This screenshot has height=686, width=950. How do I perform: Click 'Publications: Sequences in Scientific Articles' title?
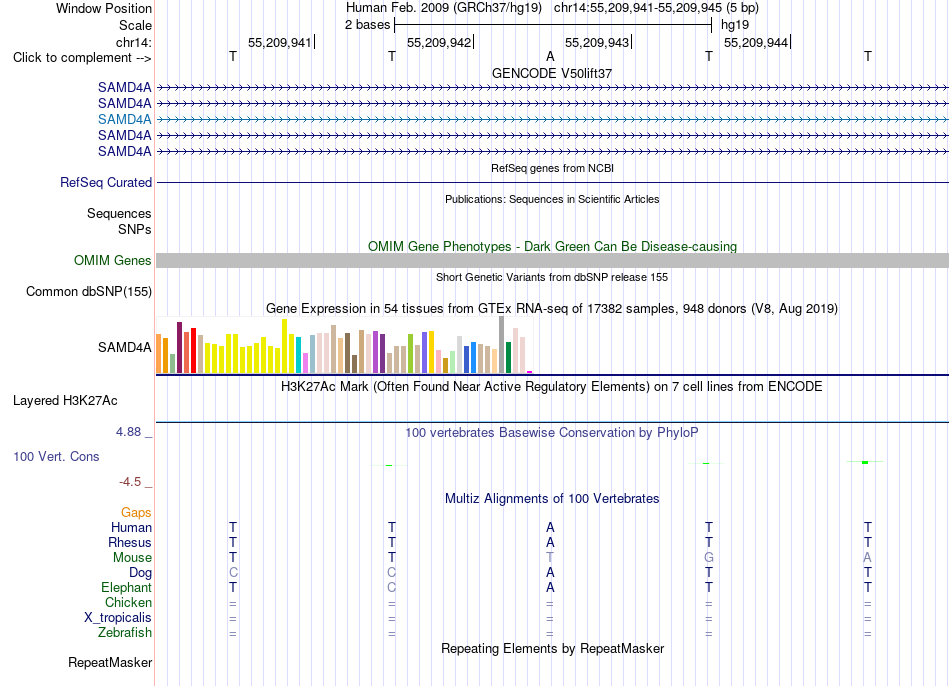coord(552,199)
